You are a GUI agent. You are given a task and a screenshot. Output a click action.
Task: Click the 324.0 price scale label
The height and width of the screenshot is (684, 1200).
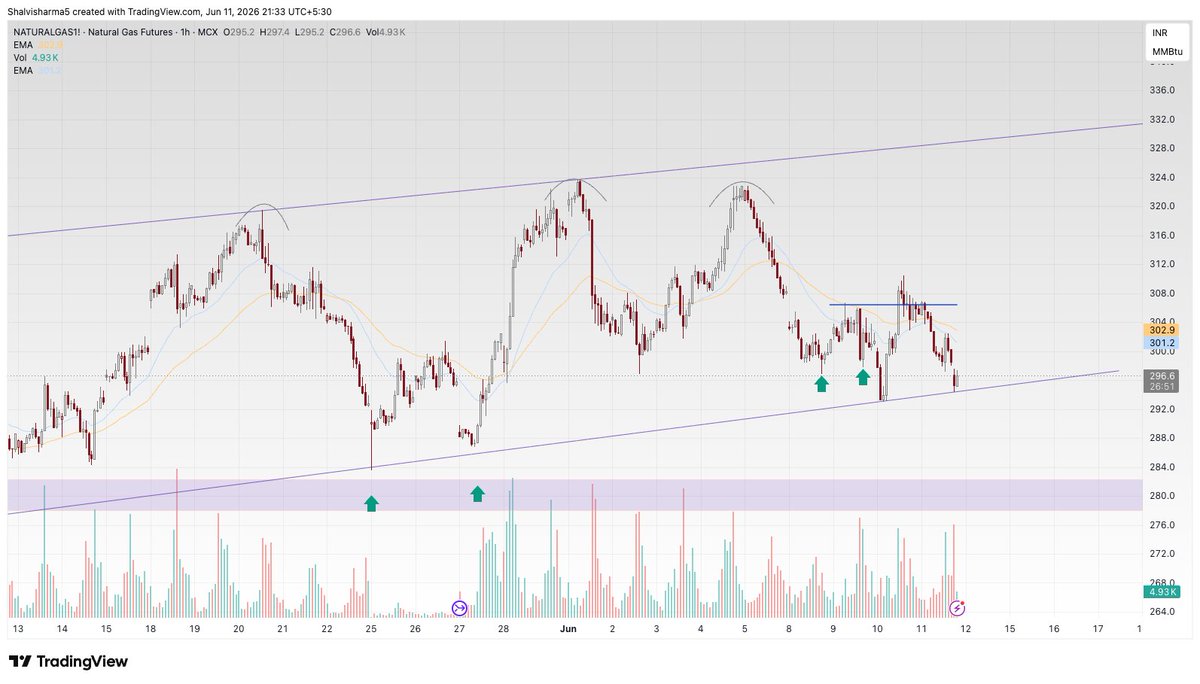pos(1161,178)
